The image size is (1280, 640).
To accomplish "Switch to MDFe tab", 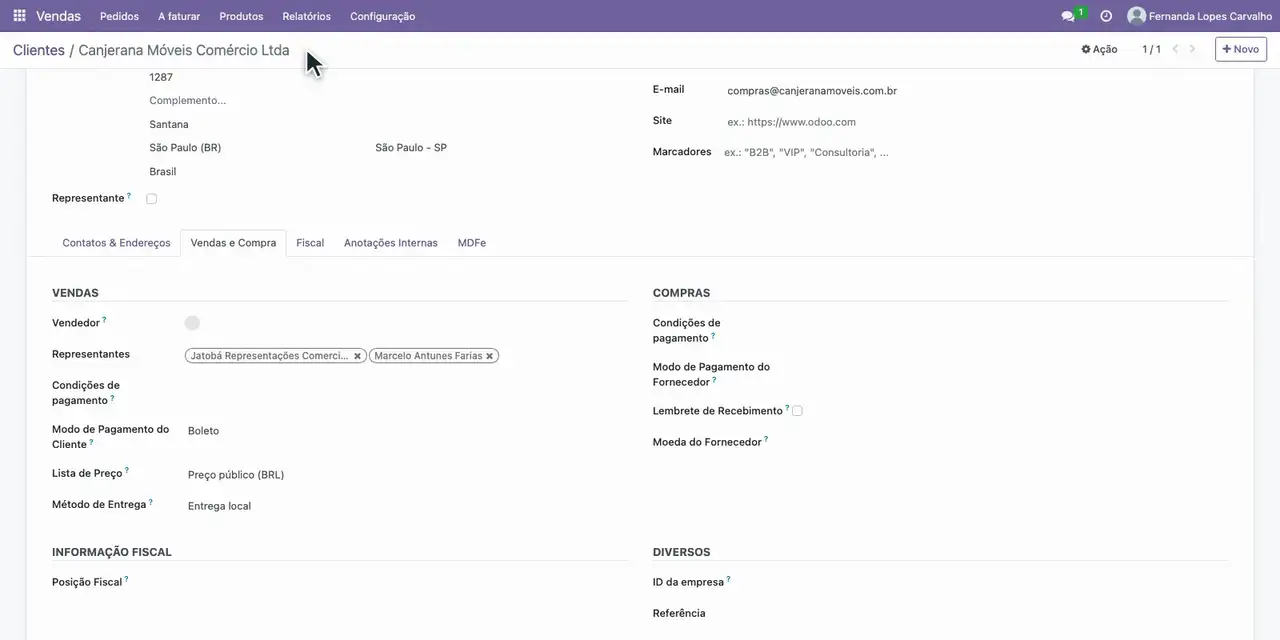I will click(x=472, y=243).
